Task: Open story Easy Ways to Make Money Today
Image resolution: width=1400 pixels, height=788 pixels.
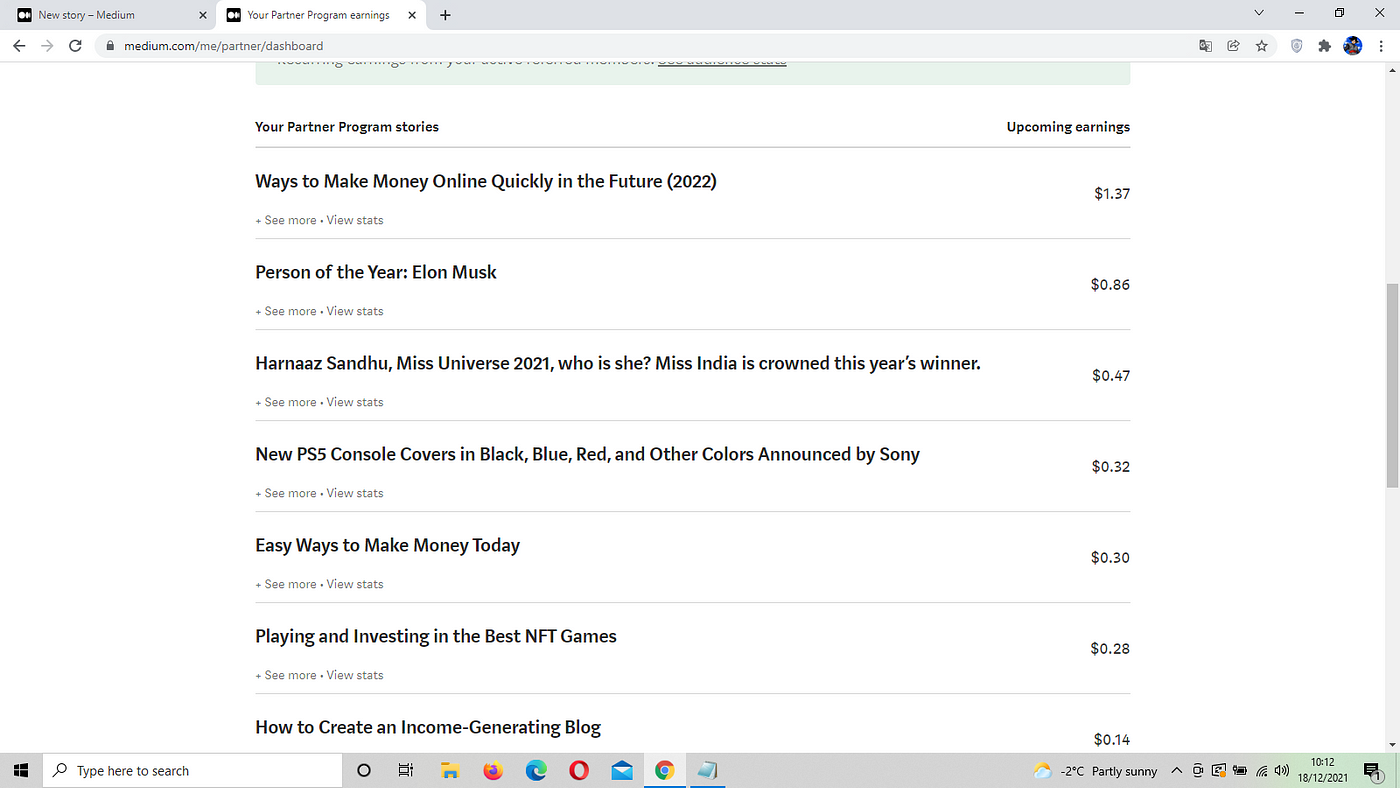Action: pos(387,545)
